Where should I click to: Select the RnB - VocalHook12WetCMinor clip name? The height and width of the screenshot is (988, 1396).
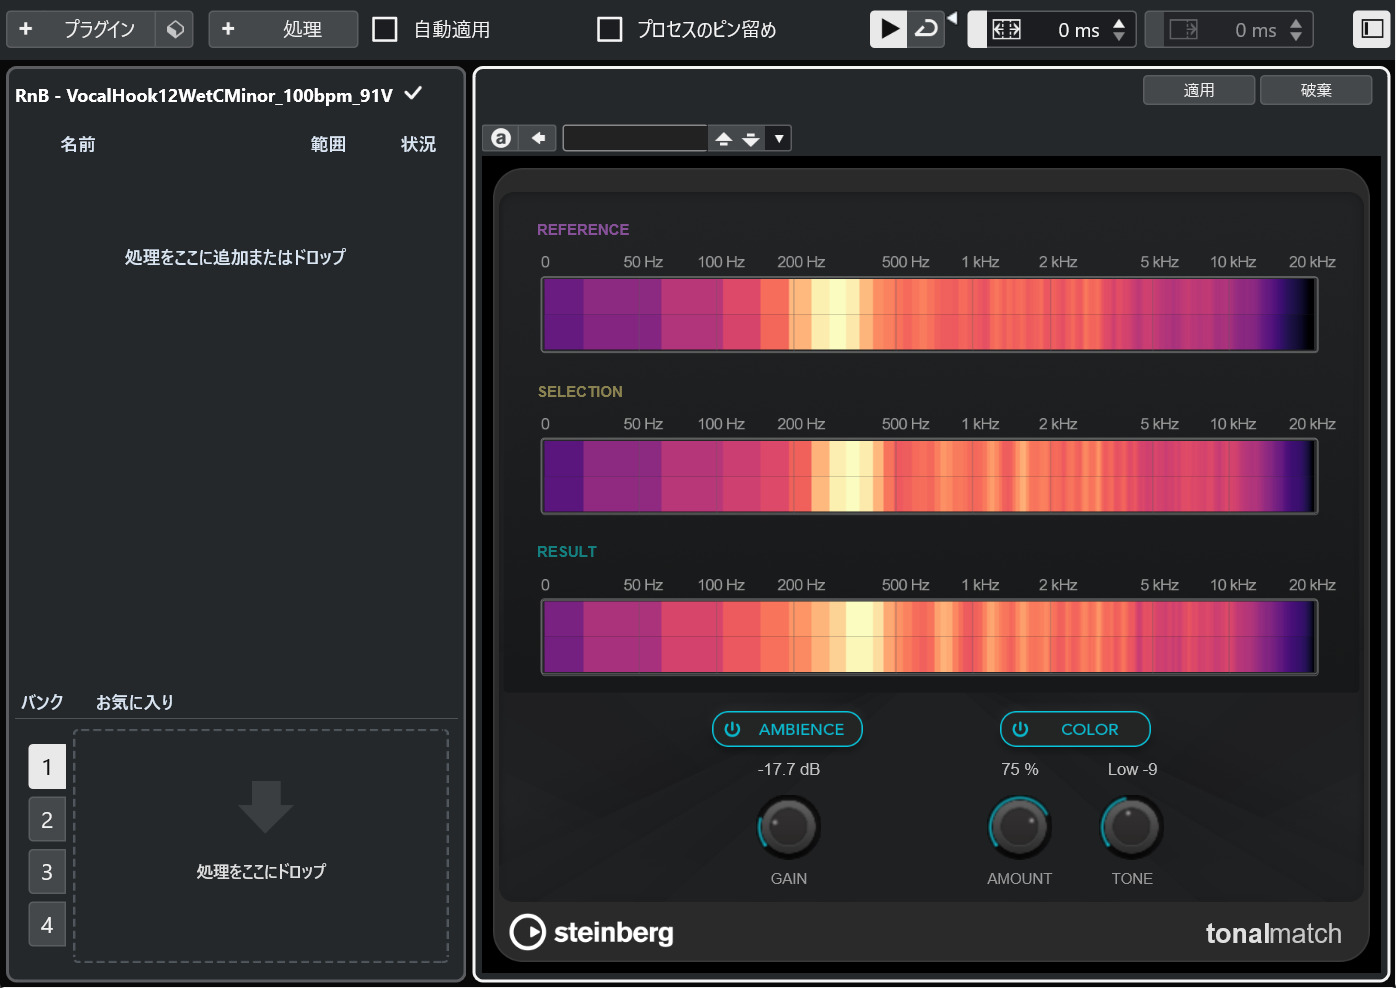pos(204,96)
